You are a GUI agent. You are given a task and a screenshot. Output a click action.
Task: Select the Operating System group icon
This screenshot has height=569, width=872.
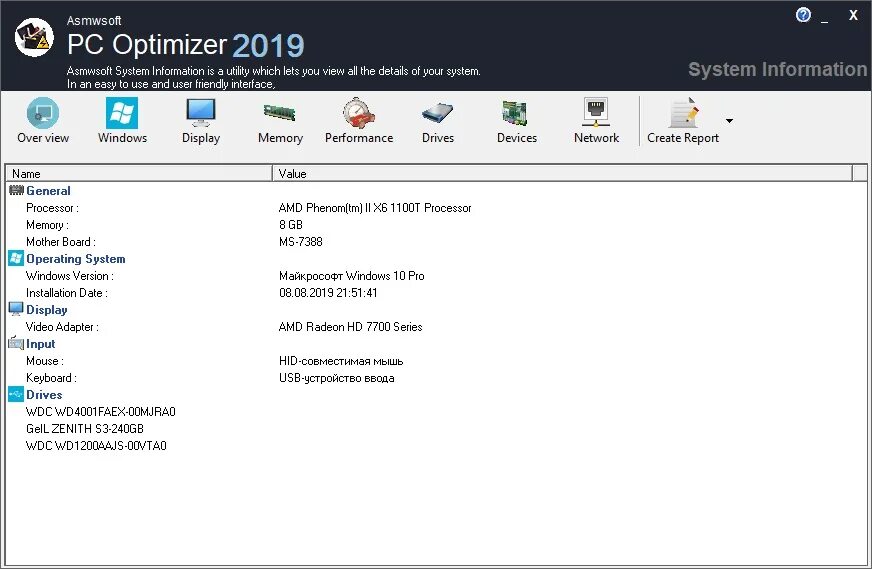click(16, 258)
